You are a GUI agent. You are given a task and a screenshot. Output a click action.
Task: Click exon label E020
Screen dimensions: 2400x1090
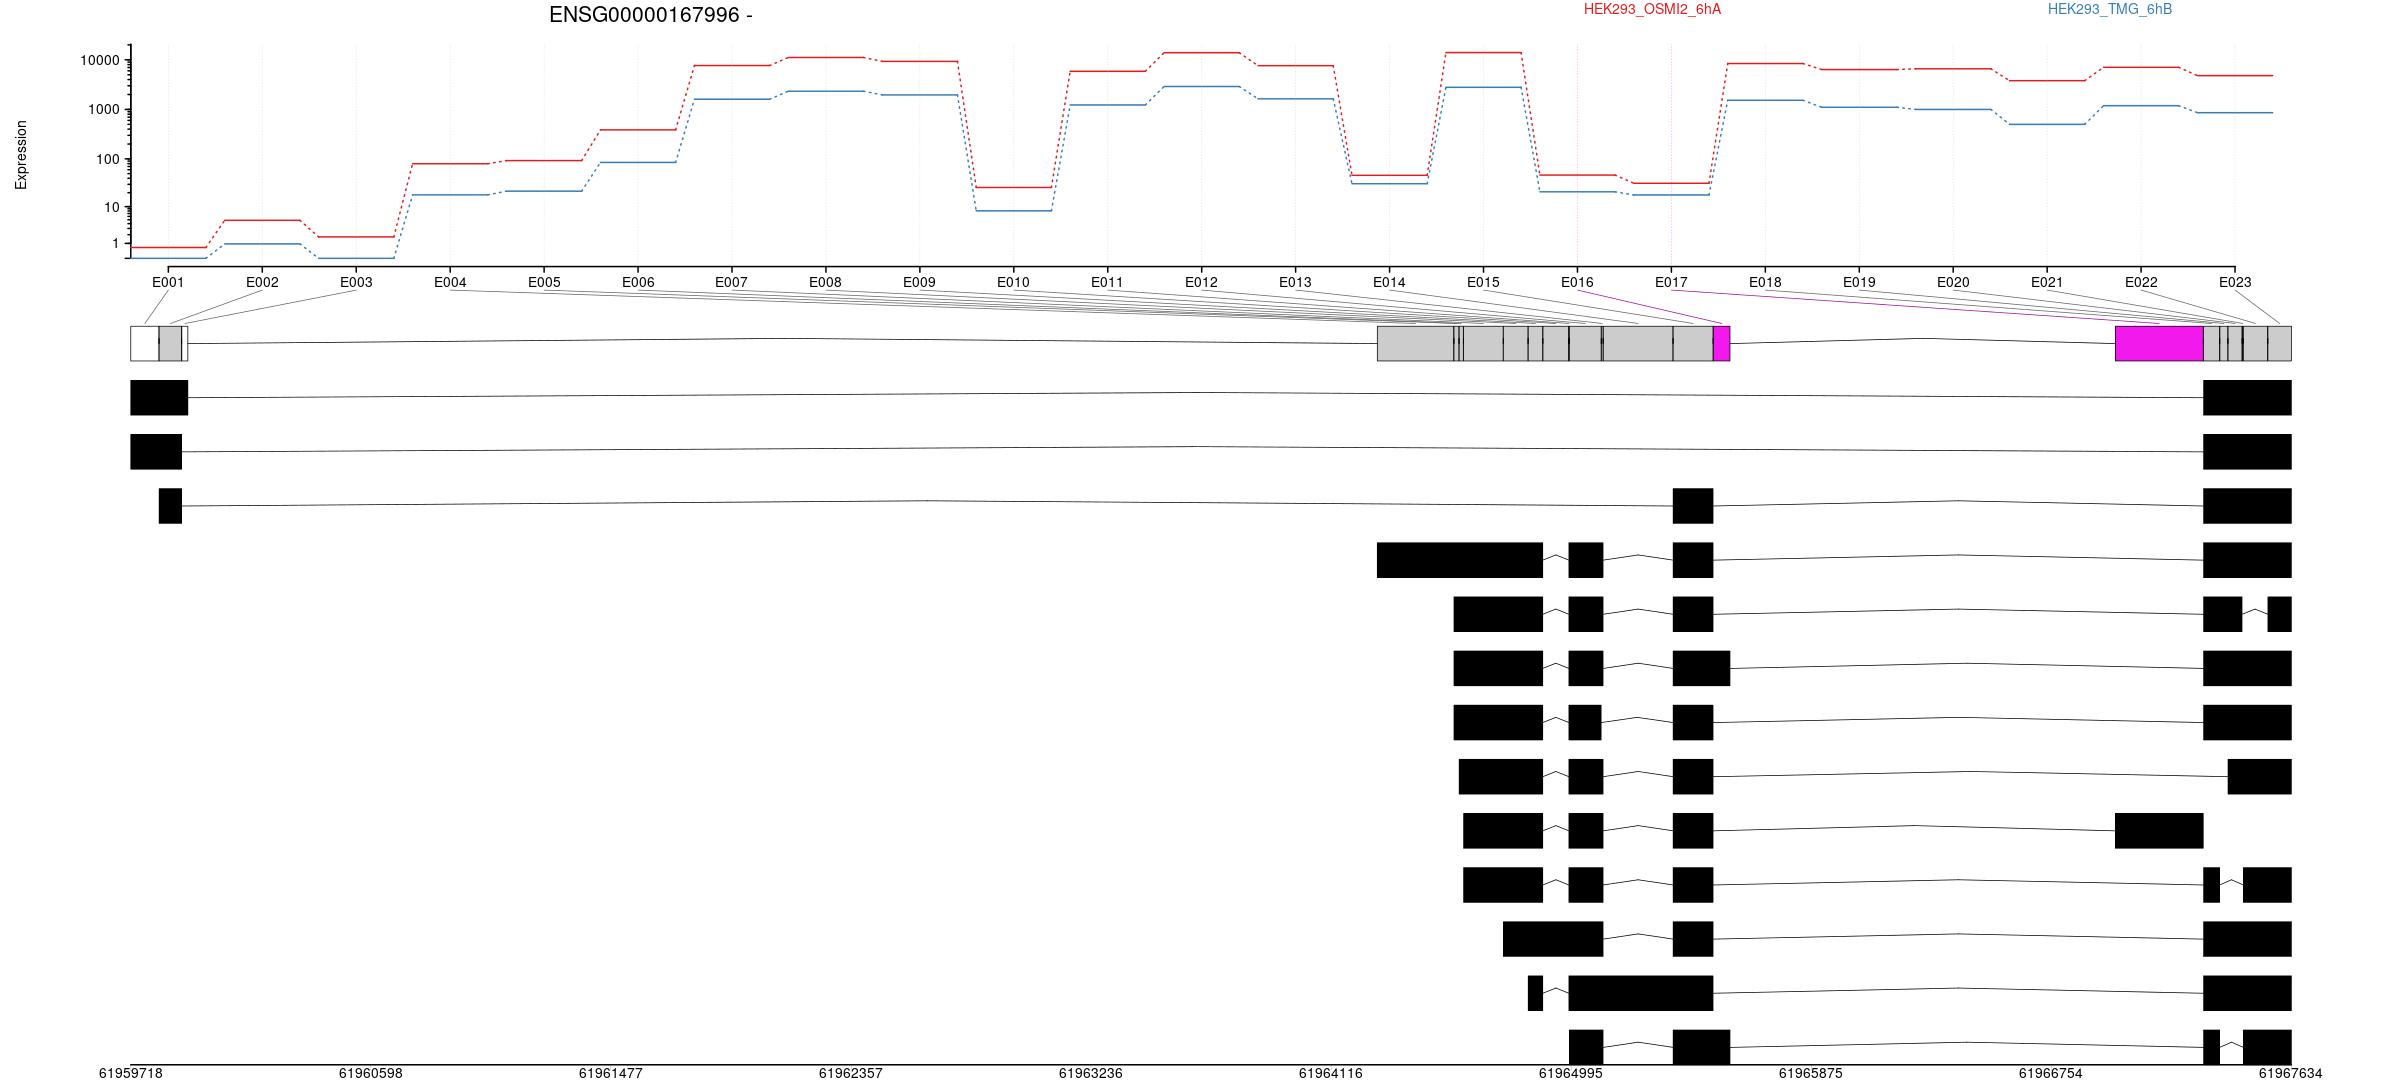(1953, 282)
